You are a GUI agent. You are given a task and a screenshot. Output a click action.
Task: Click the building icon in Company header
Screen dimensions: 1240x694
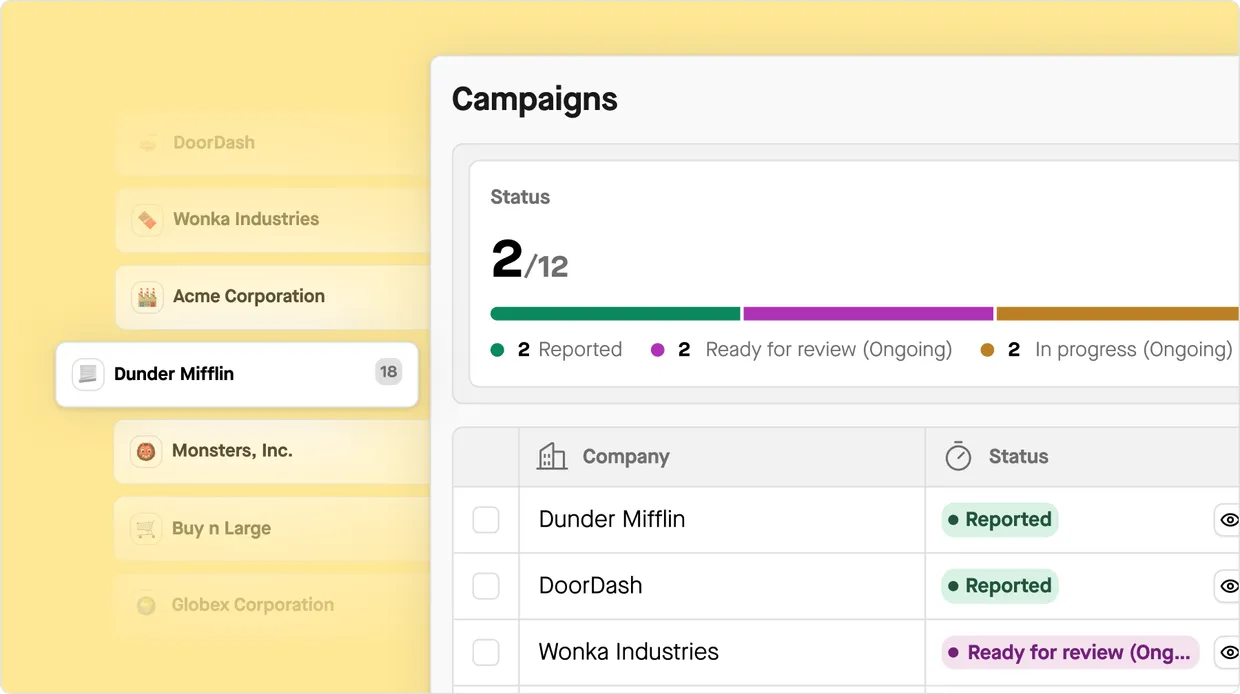tap(552, 457)
